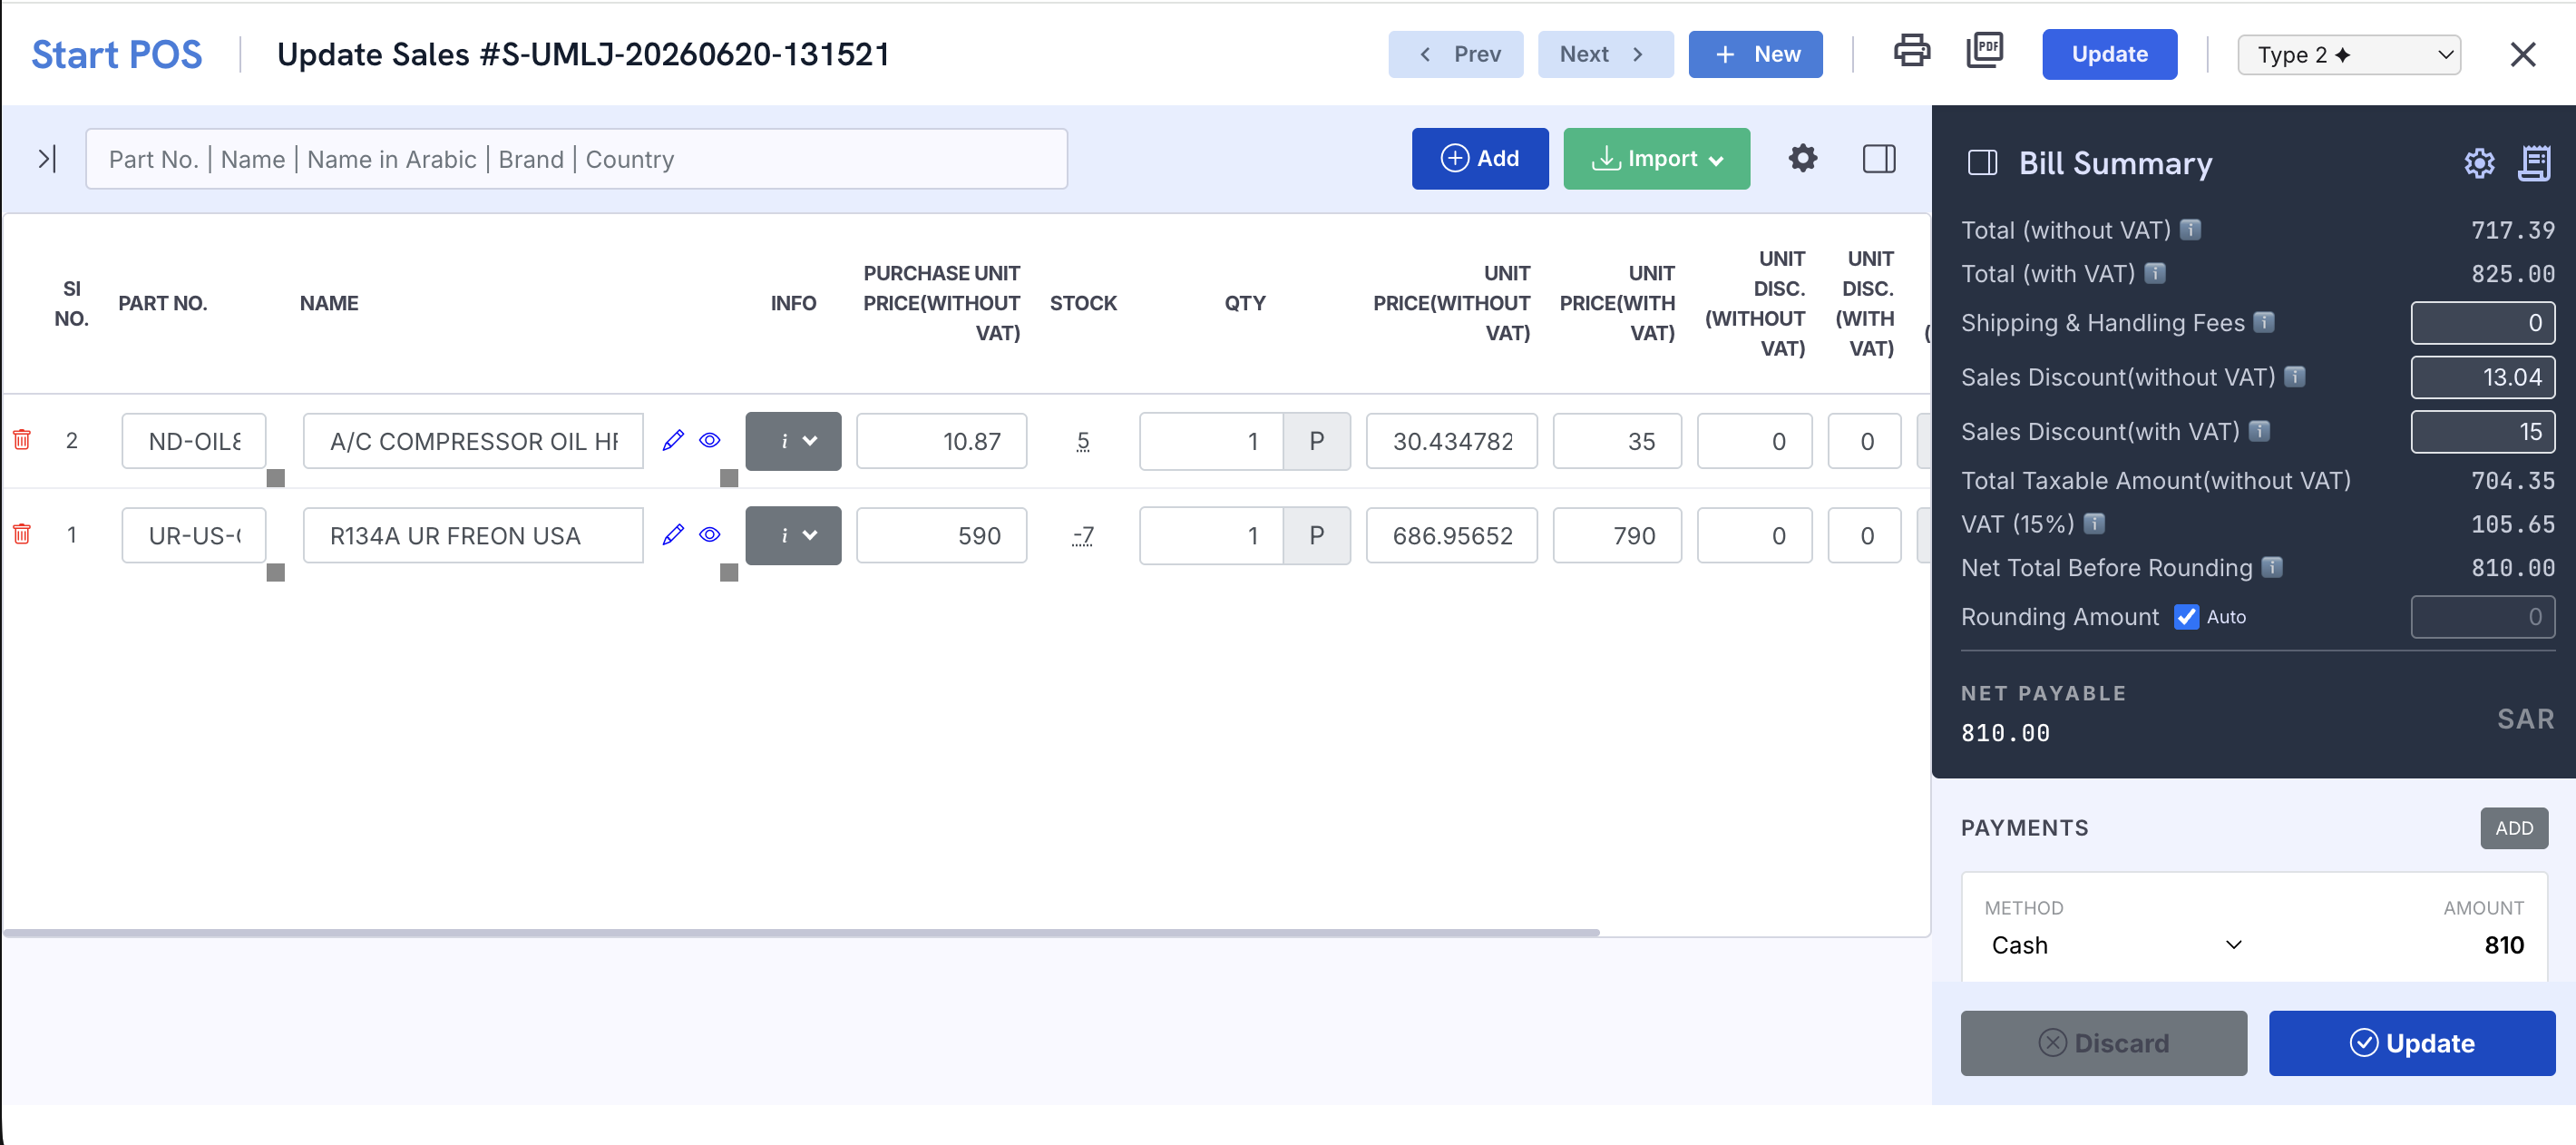Viewport: 2576px width, 1145px height.
Task: Click info icon beside Sales Discount(with VAT)
Action: click(x=2259, y=431)
